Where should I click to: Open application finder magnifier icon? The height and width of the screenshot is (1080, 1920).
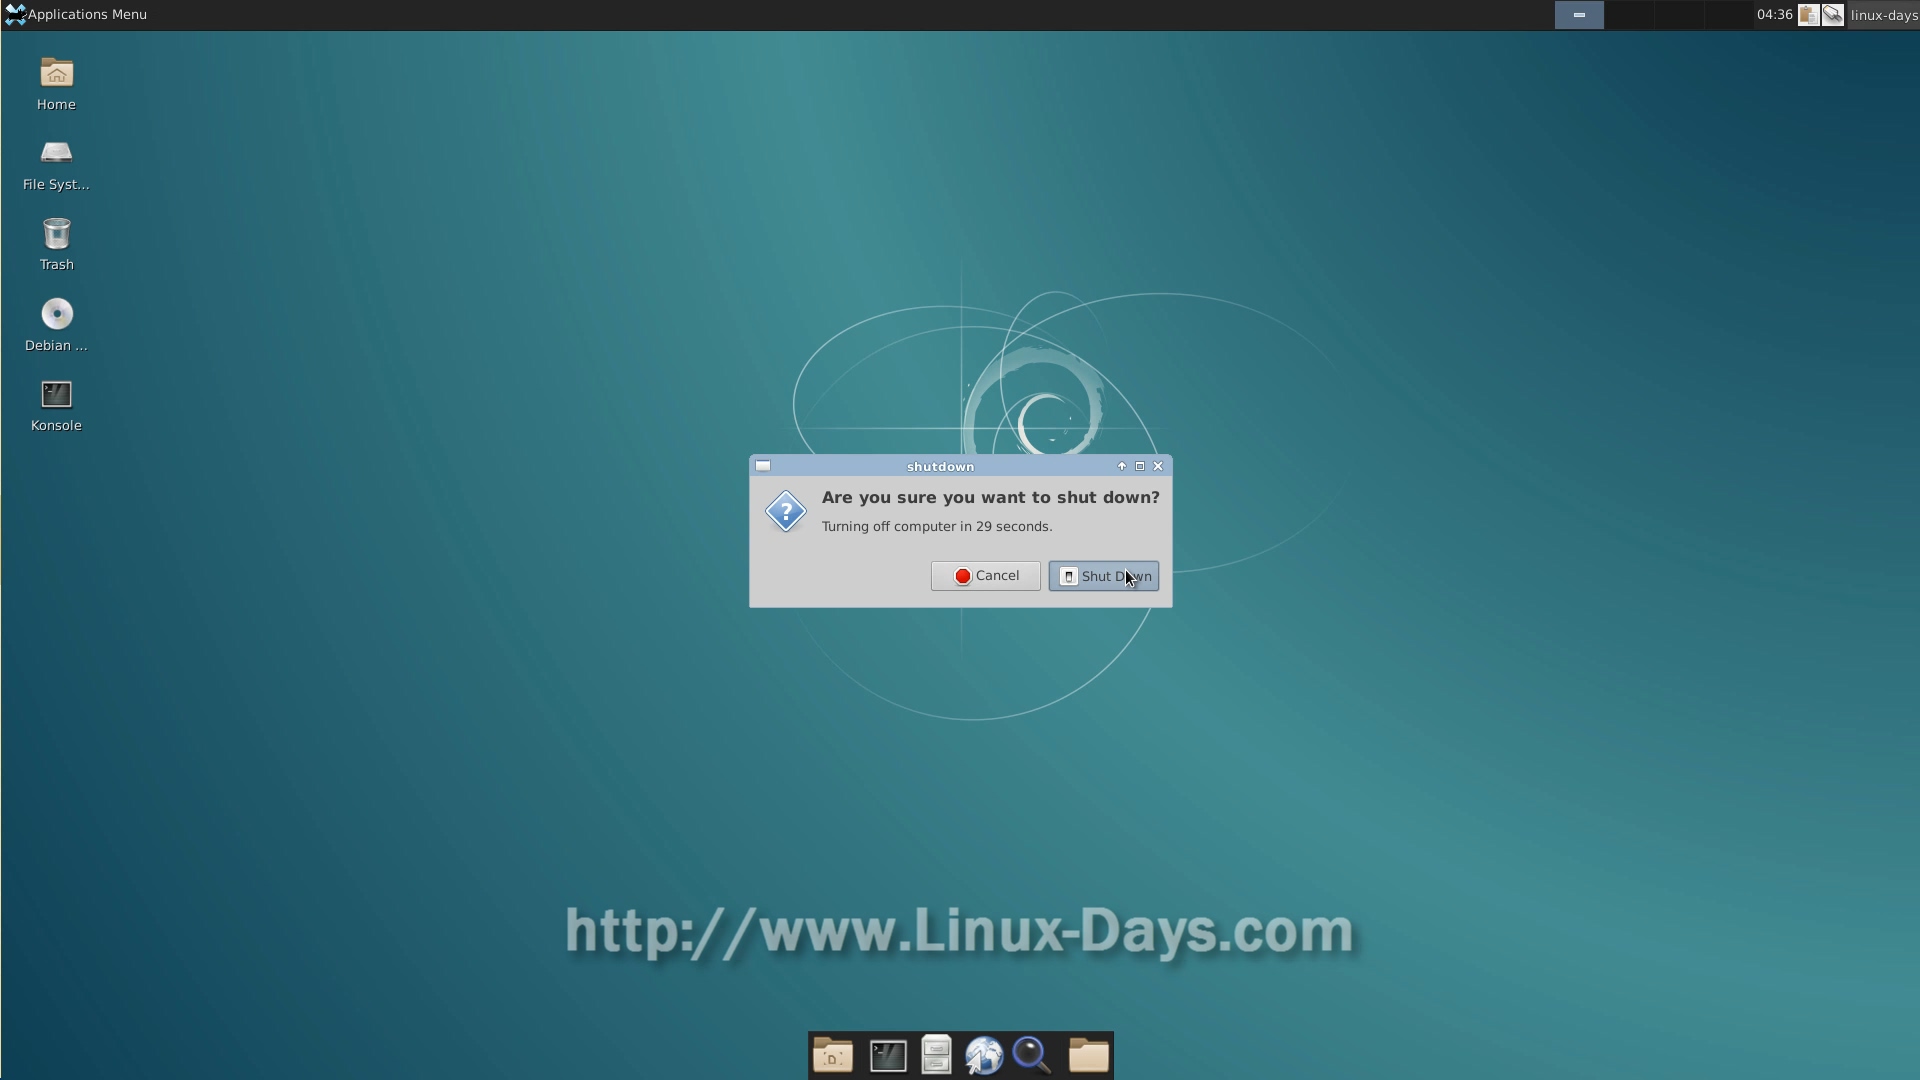pyautogui.click(x=1031, y=1056)
